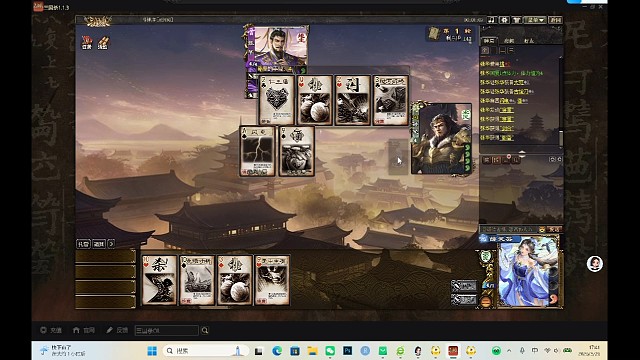Image resolution: width=640 pixels, height=360 pixels.
Task: Click the top-right button beside the 菜单 dropdown
Action: (556, 20)
